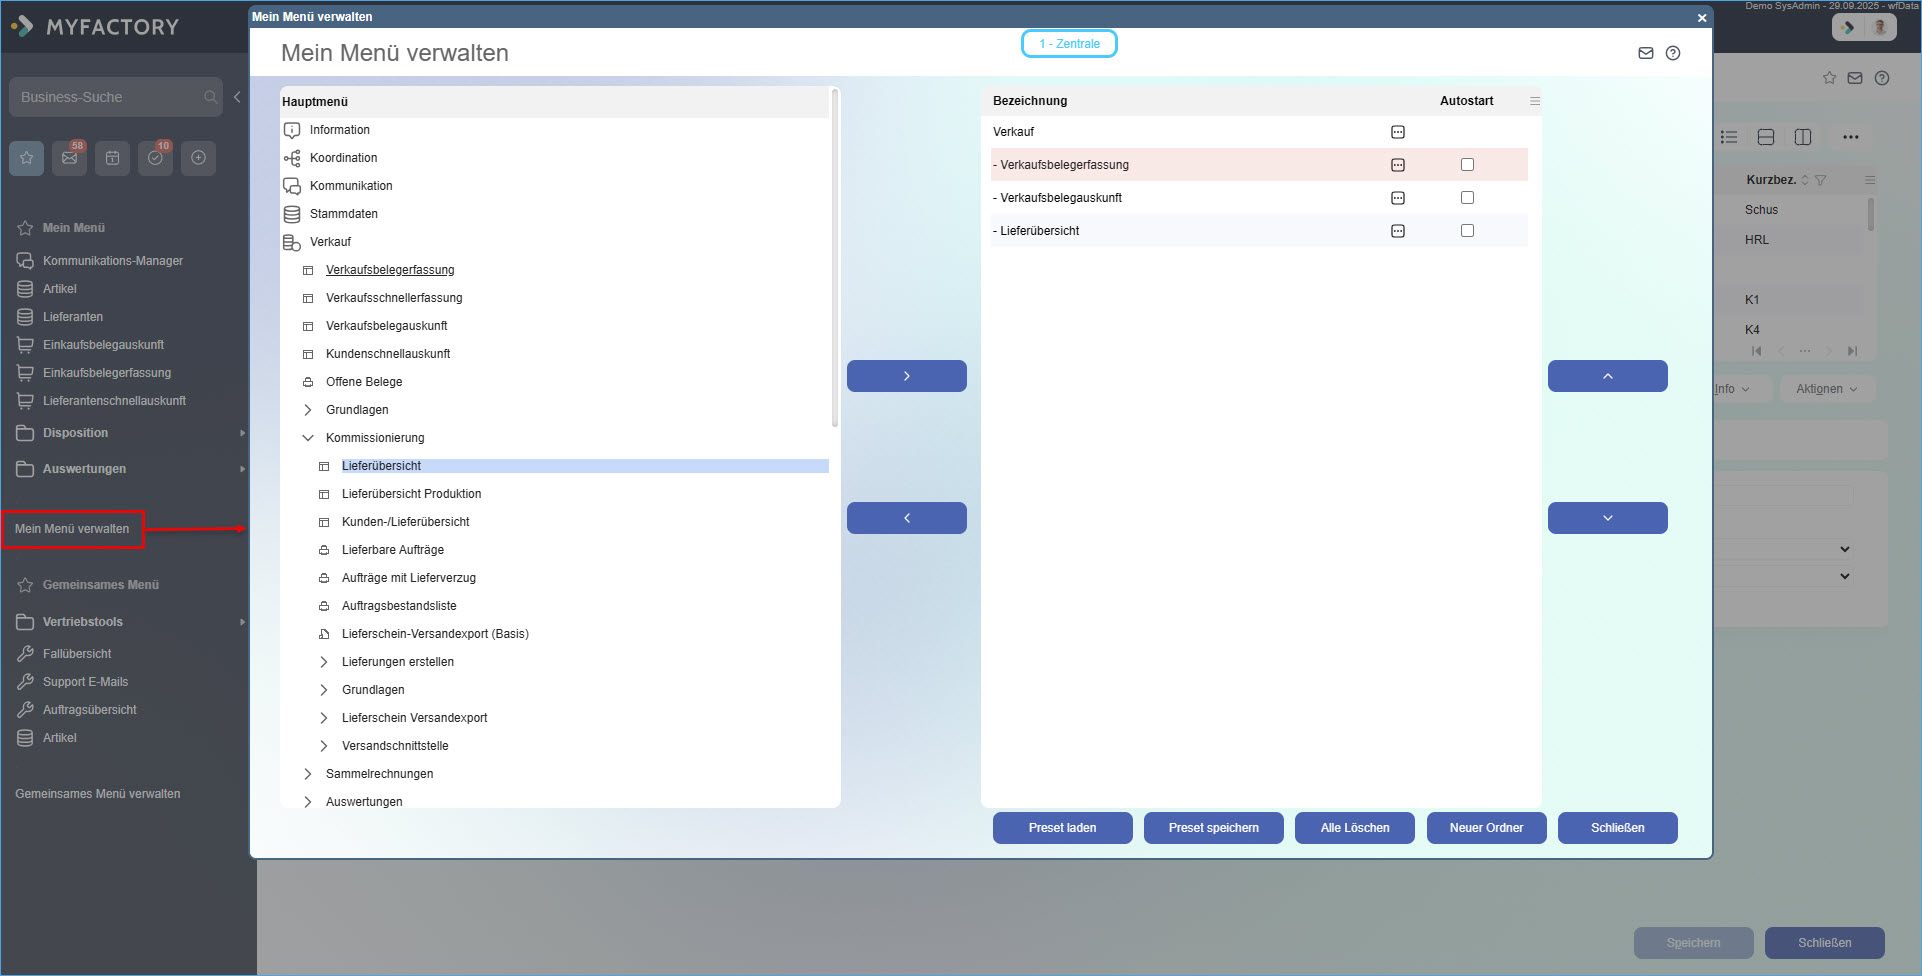This screenshot has width=1922, height=976.
Task: Click the Hauptmenü tree vertical scrollbar
Action: (x=835, y=258)
